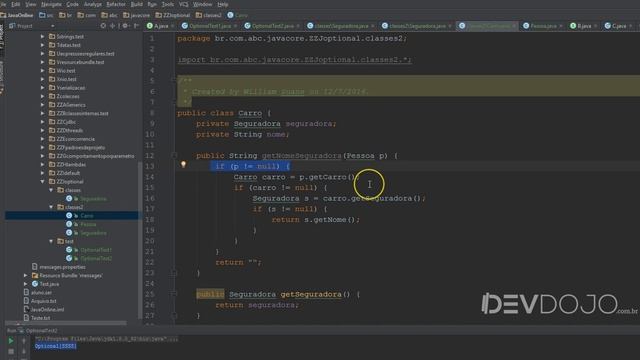Expand the ZZDthreads folder

[x=42, y=130]
